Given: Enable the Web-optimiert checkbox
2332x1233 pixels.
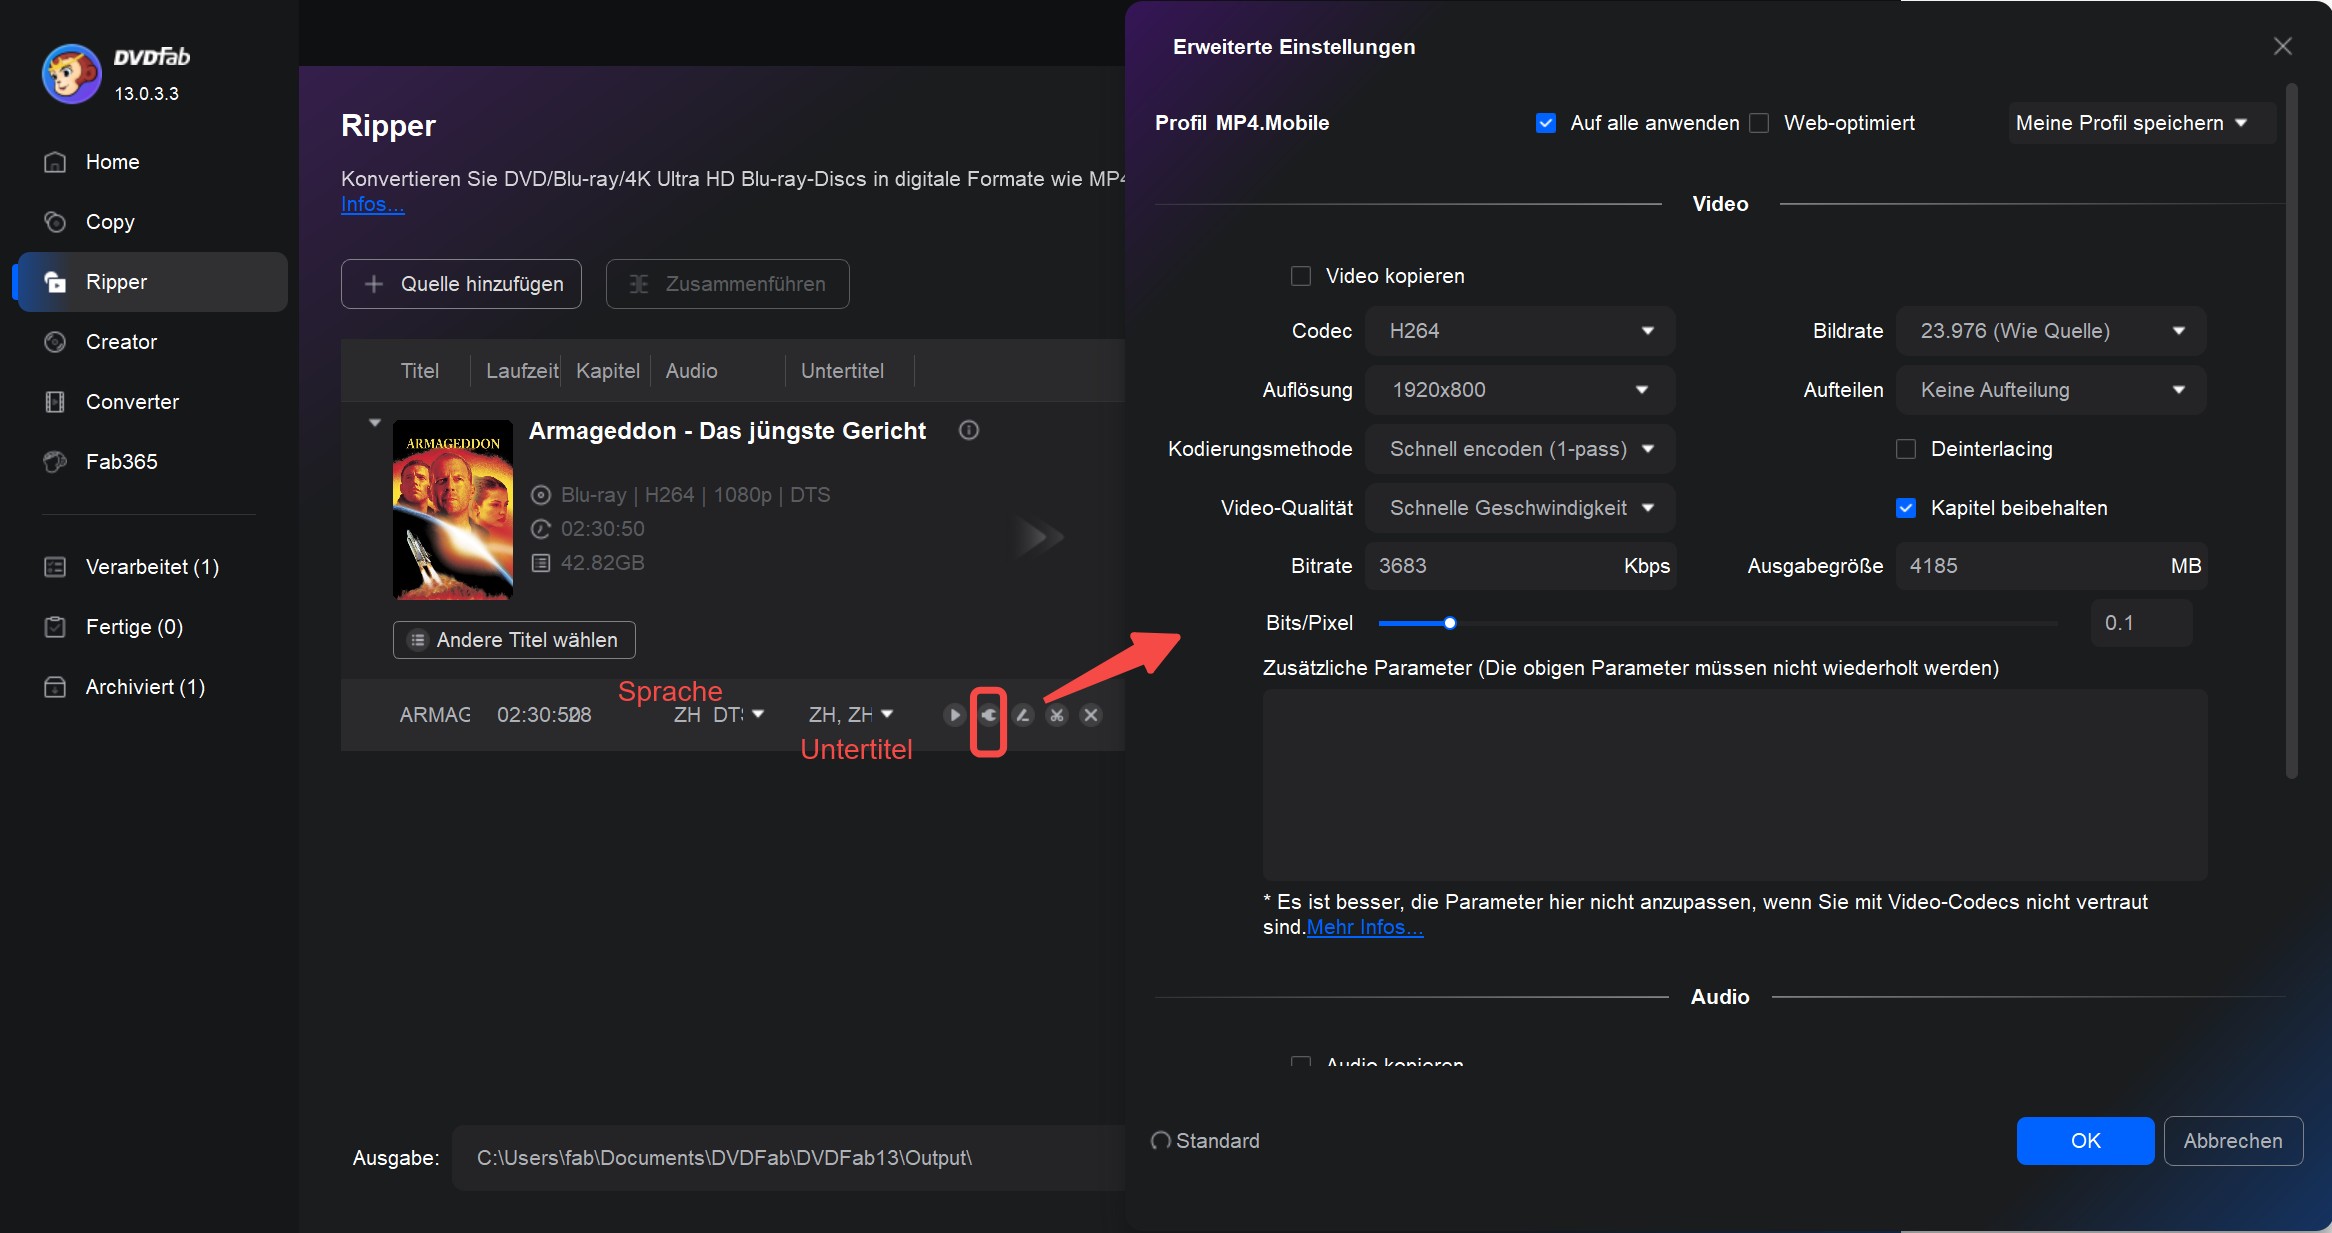Looking at the screenshot, I should 1760,123.
